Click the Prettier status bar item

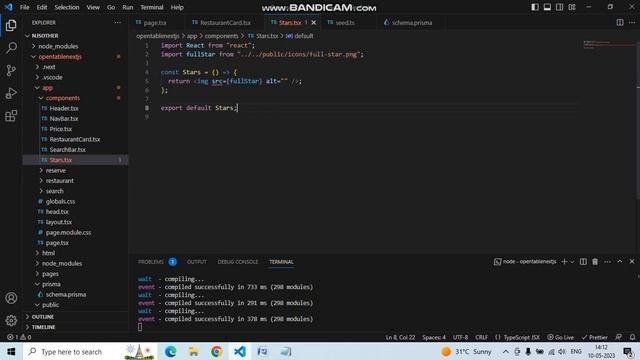click(x=594, y=337)
